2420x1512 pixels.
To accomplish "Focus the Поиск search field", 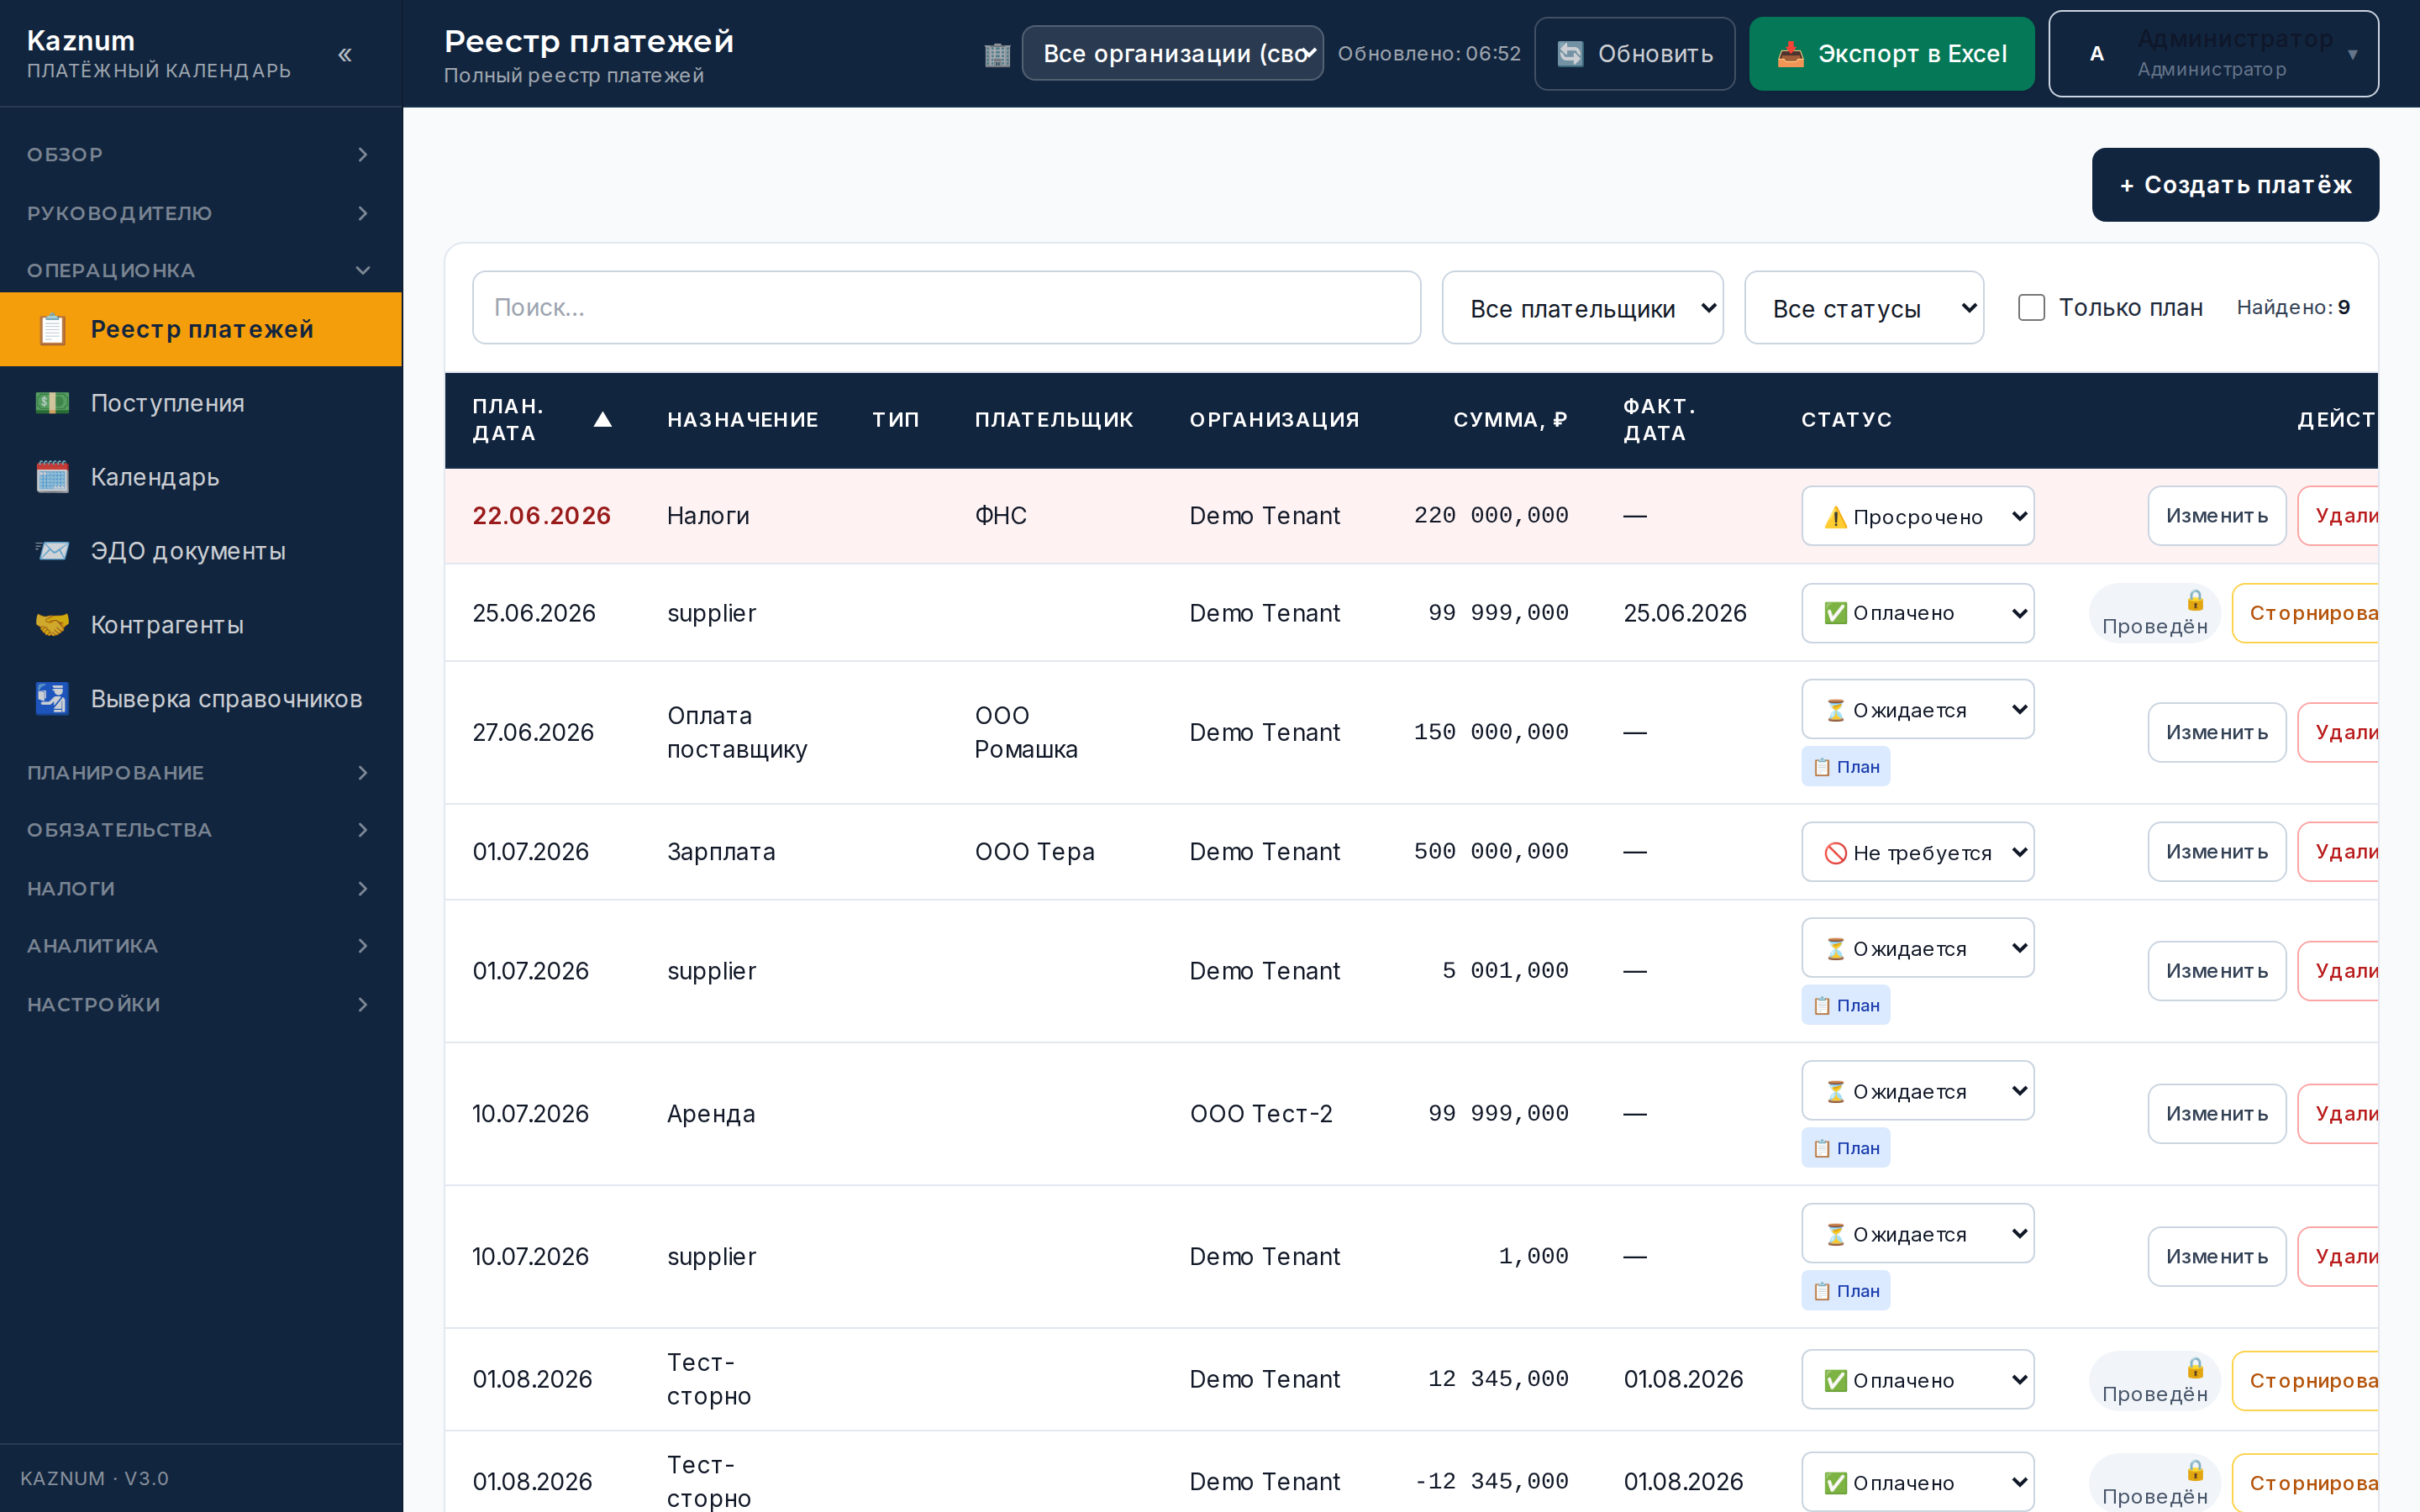I will [946, 308].
